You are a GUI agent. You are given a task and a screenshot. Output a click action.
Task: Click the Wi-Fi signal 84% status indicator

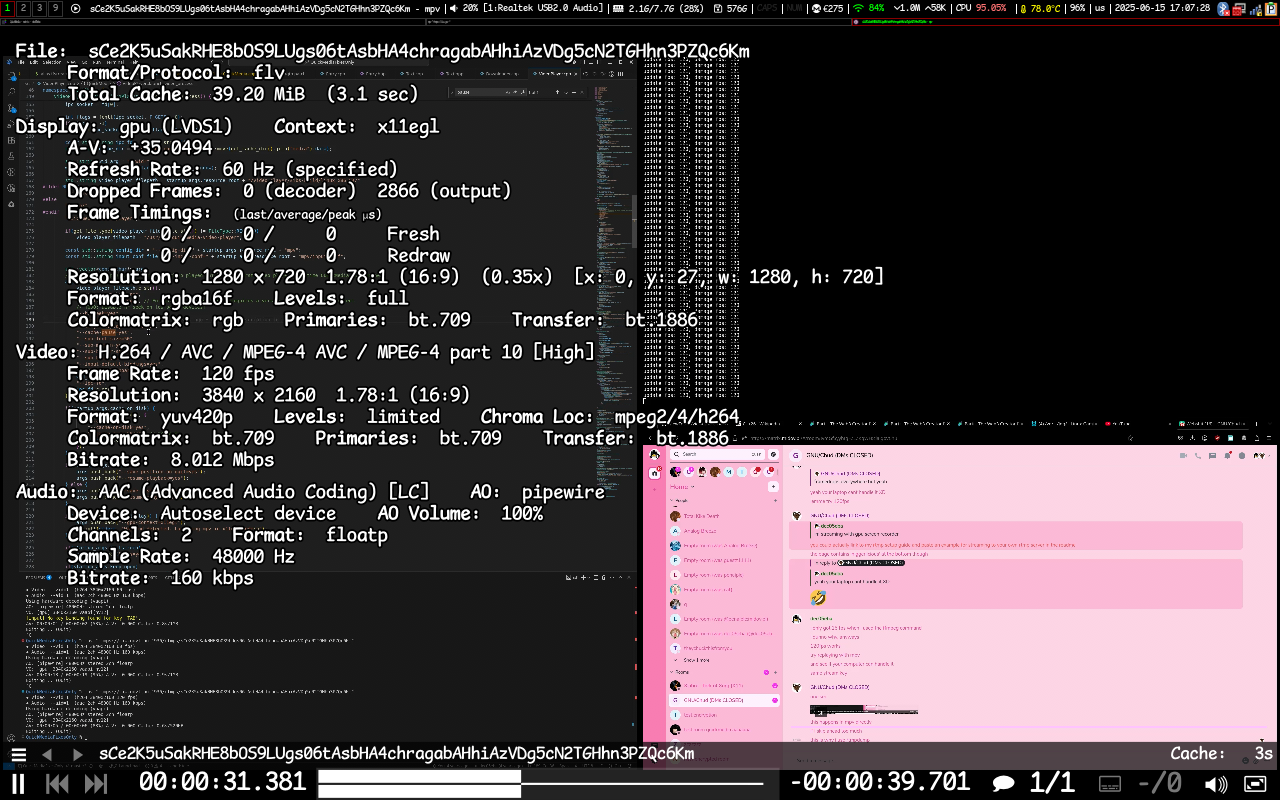868,8
